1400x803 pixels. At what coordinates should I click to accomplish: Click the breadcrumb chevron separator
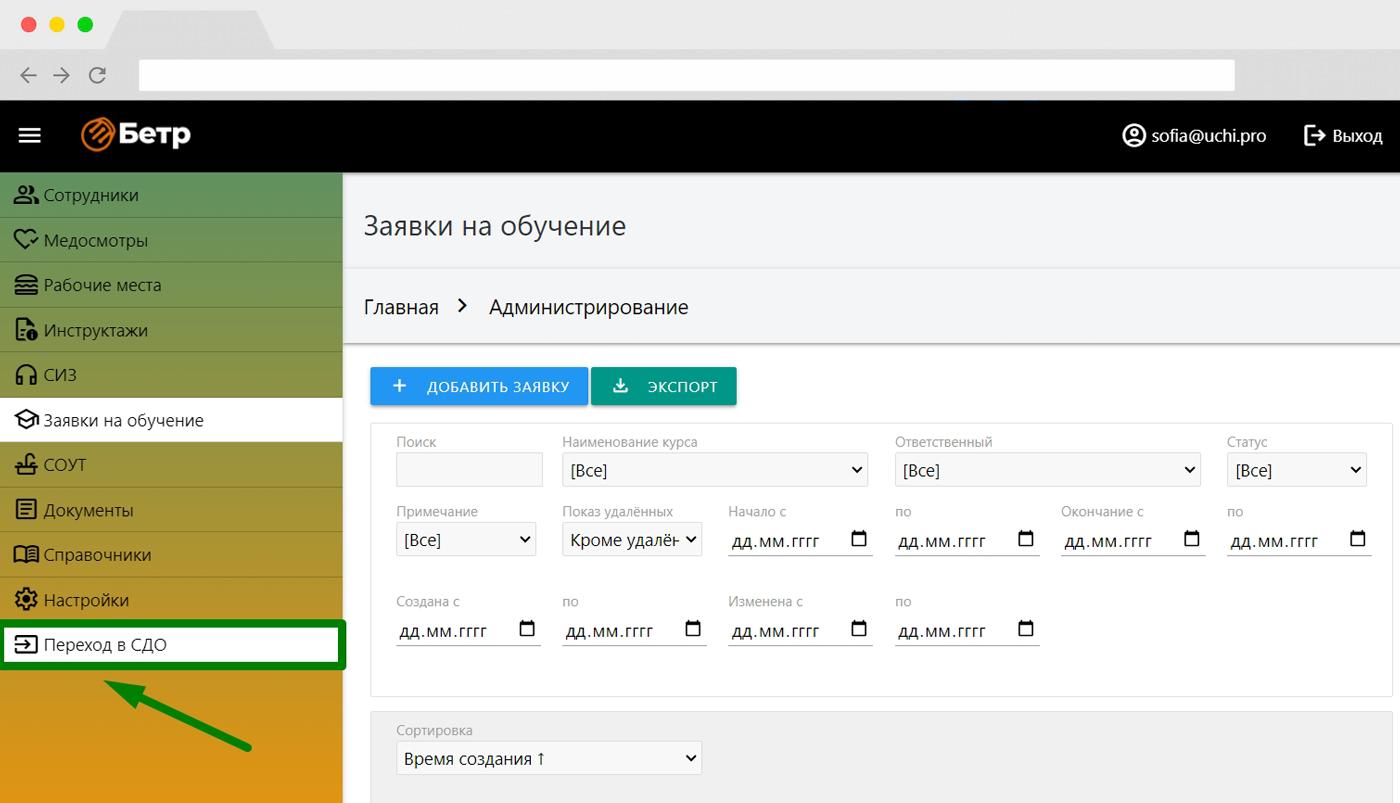462,306
